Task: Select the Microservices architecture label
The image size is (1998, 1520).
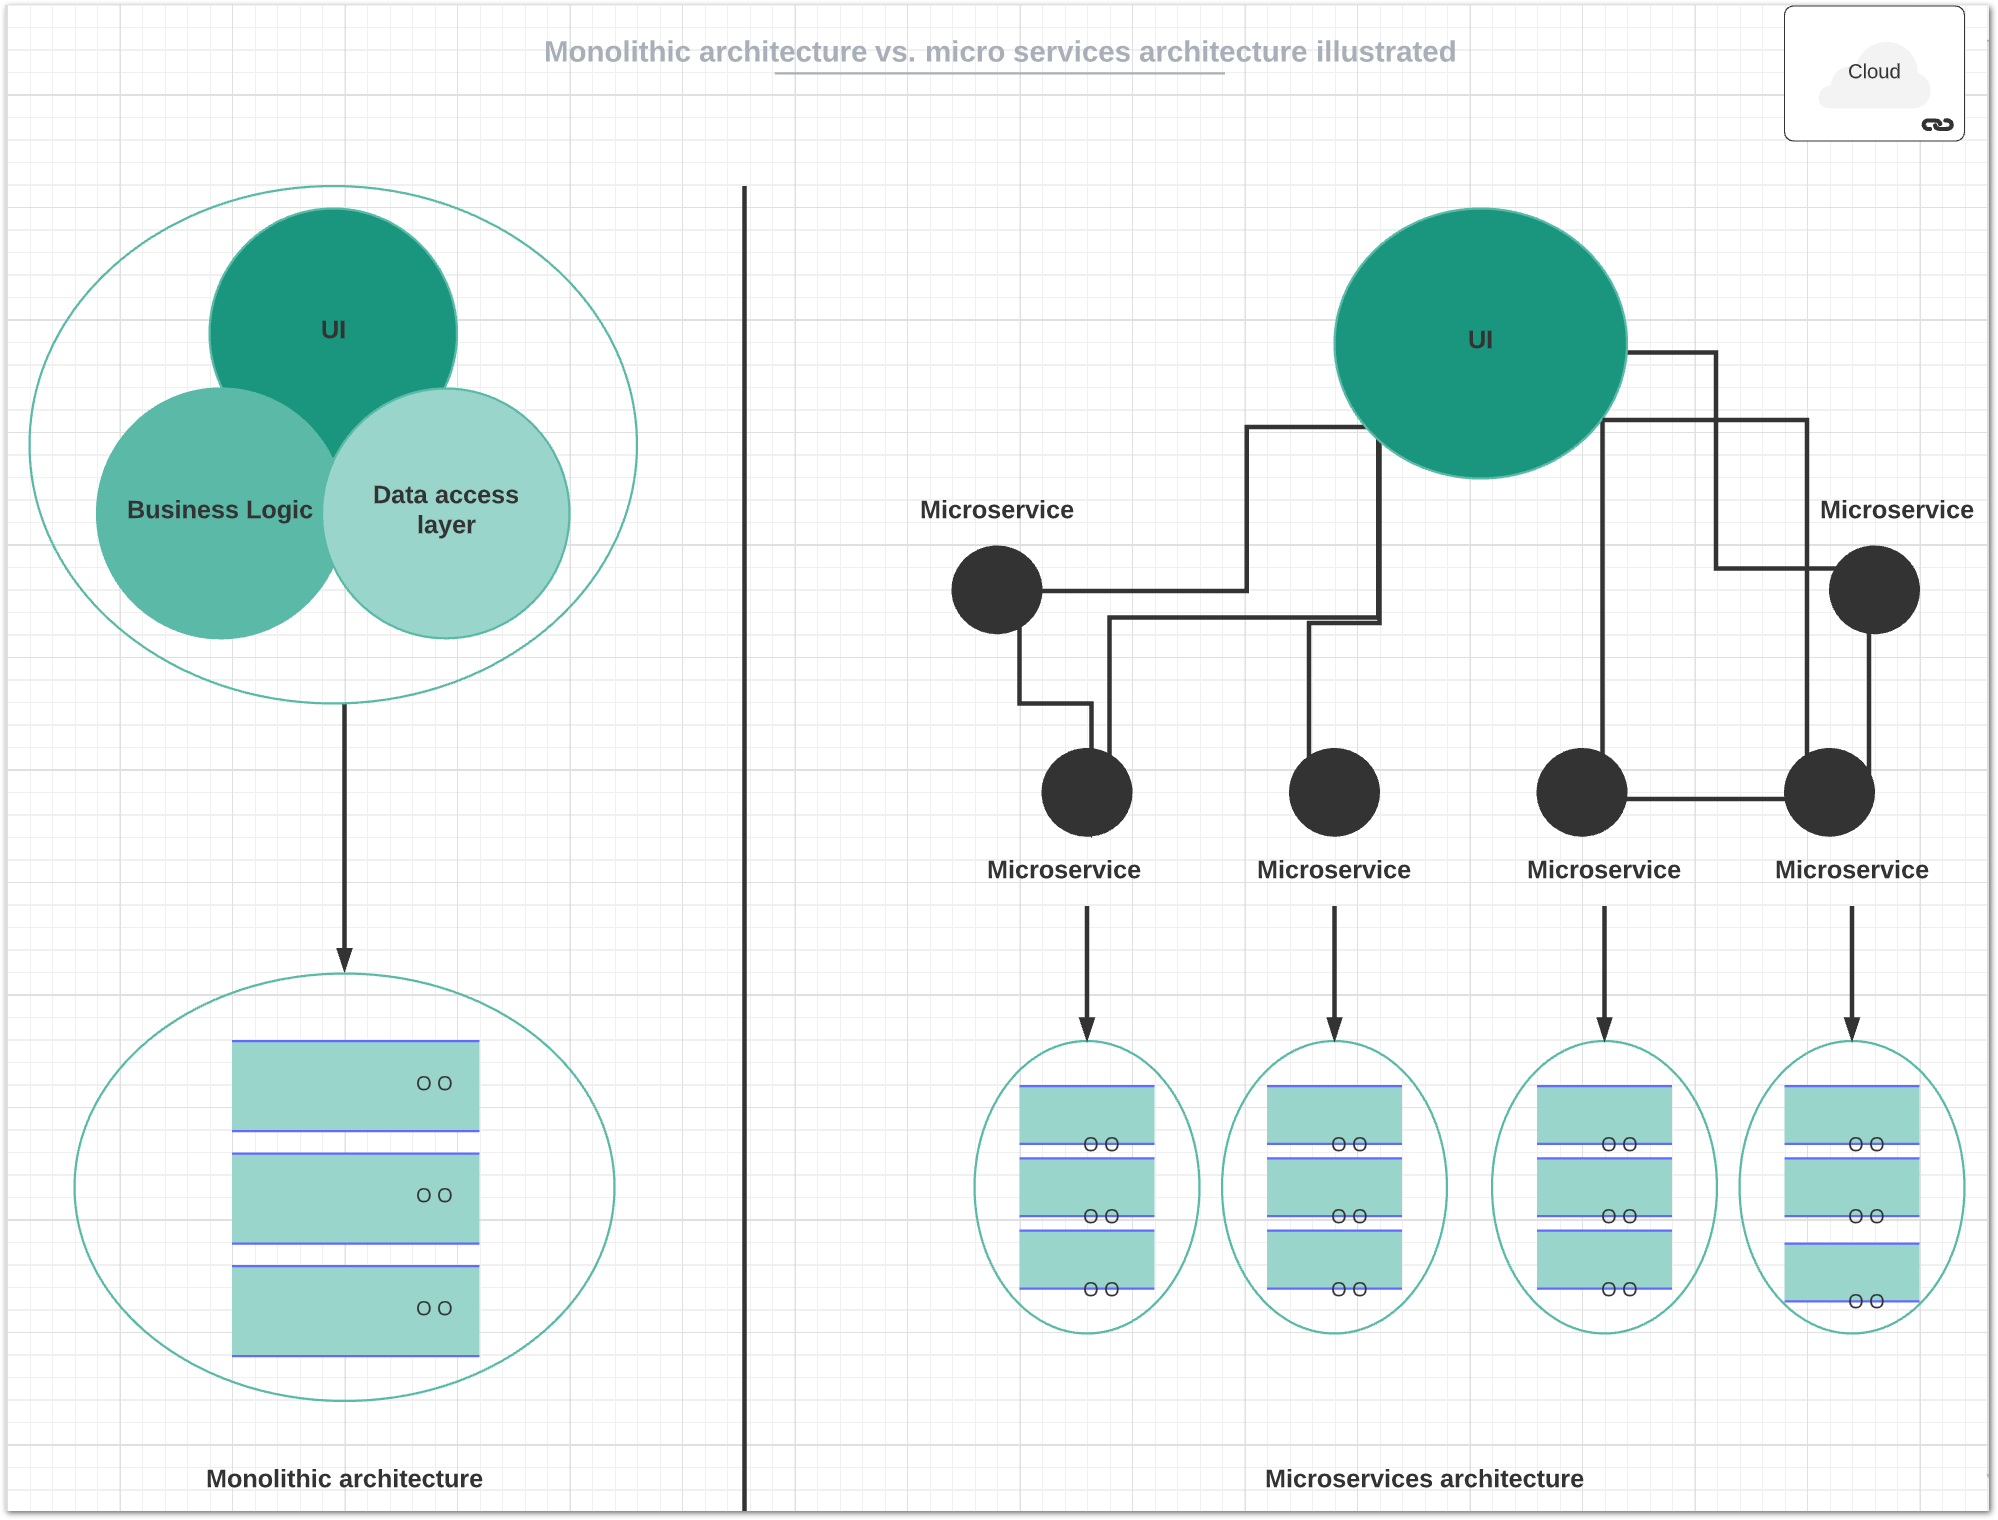Action: (1423, 1478)
